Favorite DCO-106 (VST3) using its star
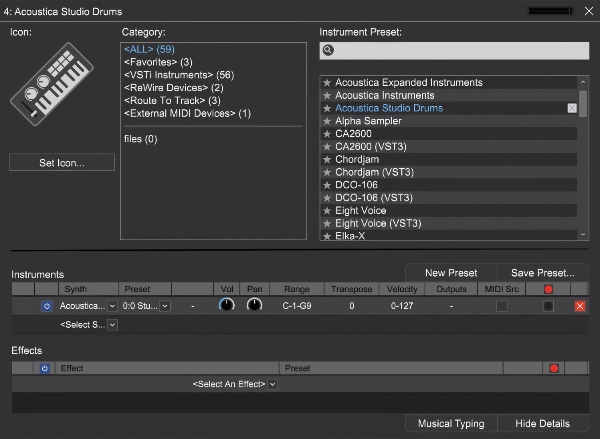 [327, 198]
